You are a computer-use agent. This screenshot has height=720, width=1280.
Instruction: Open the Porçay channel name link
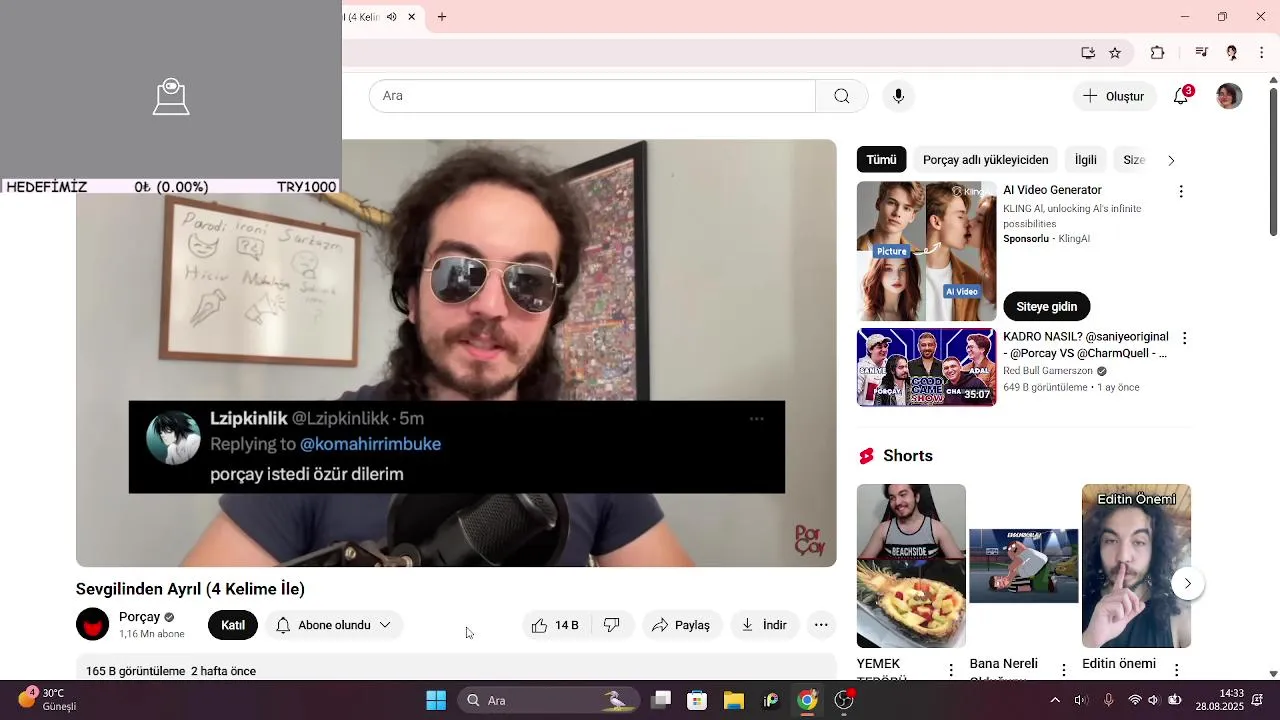click(139, 617)
